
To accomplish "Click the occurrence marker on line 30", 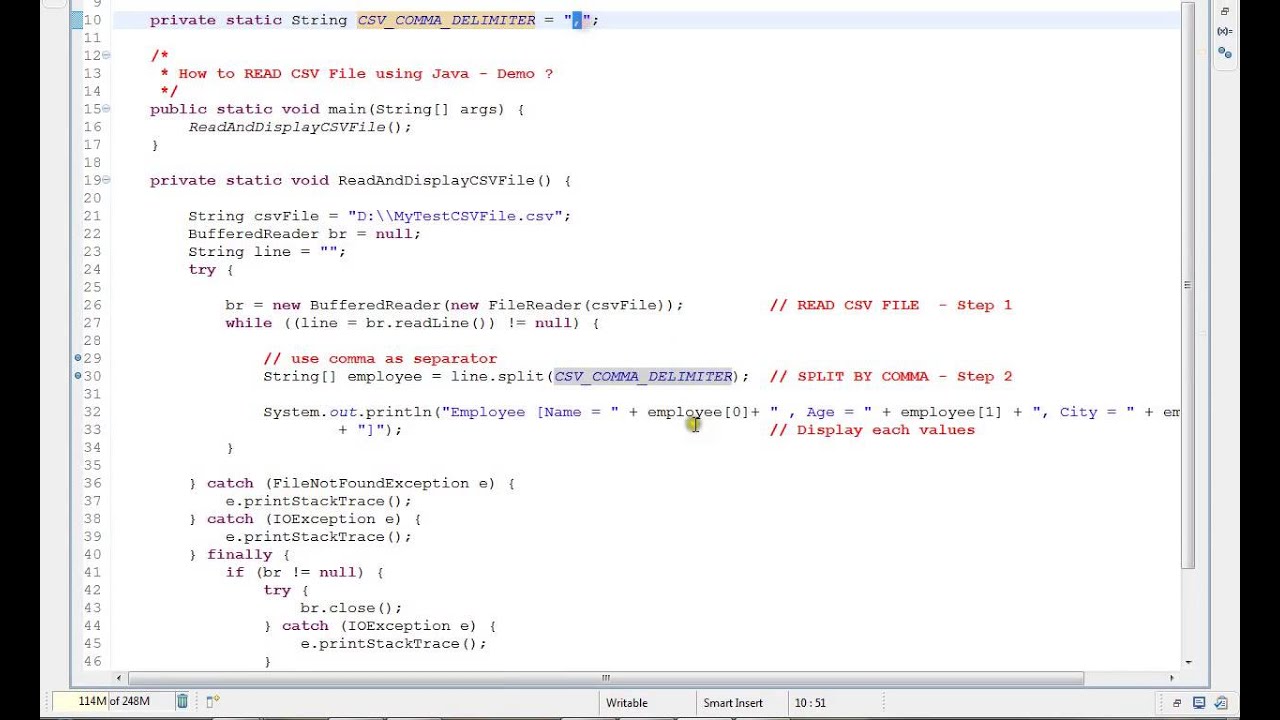I will click(x=77, y=376).
